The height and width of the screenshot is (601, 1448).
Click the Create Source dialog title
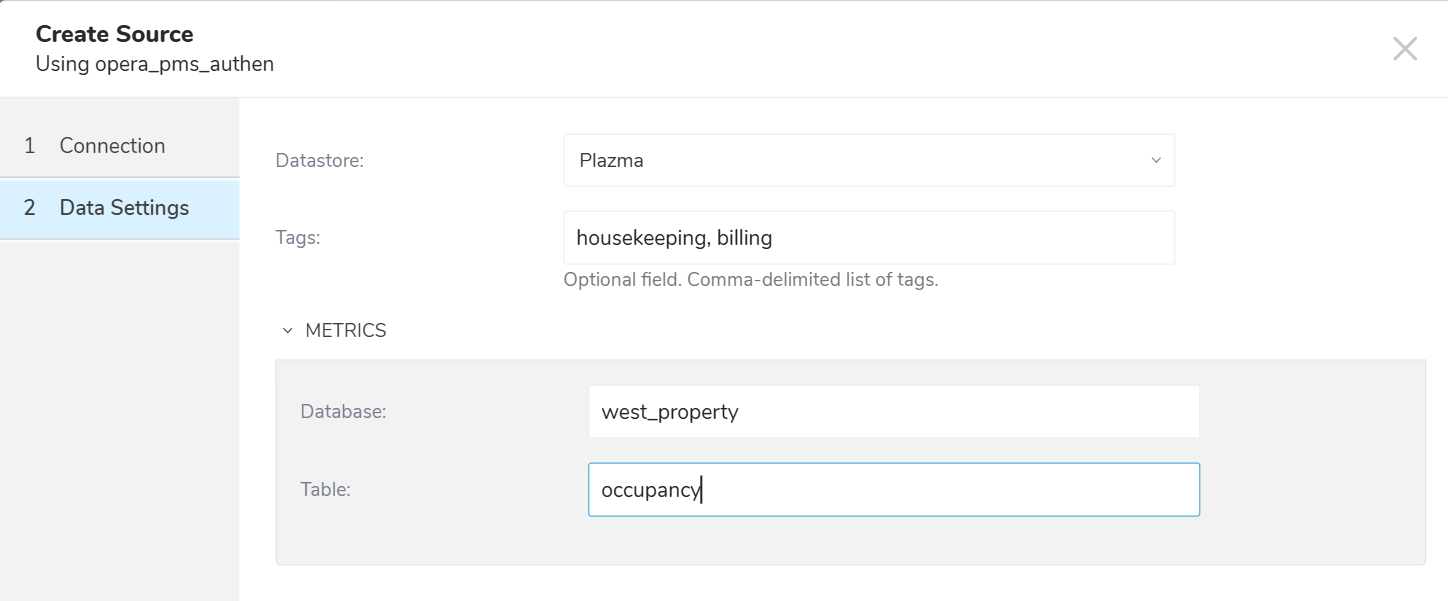114,34
